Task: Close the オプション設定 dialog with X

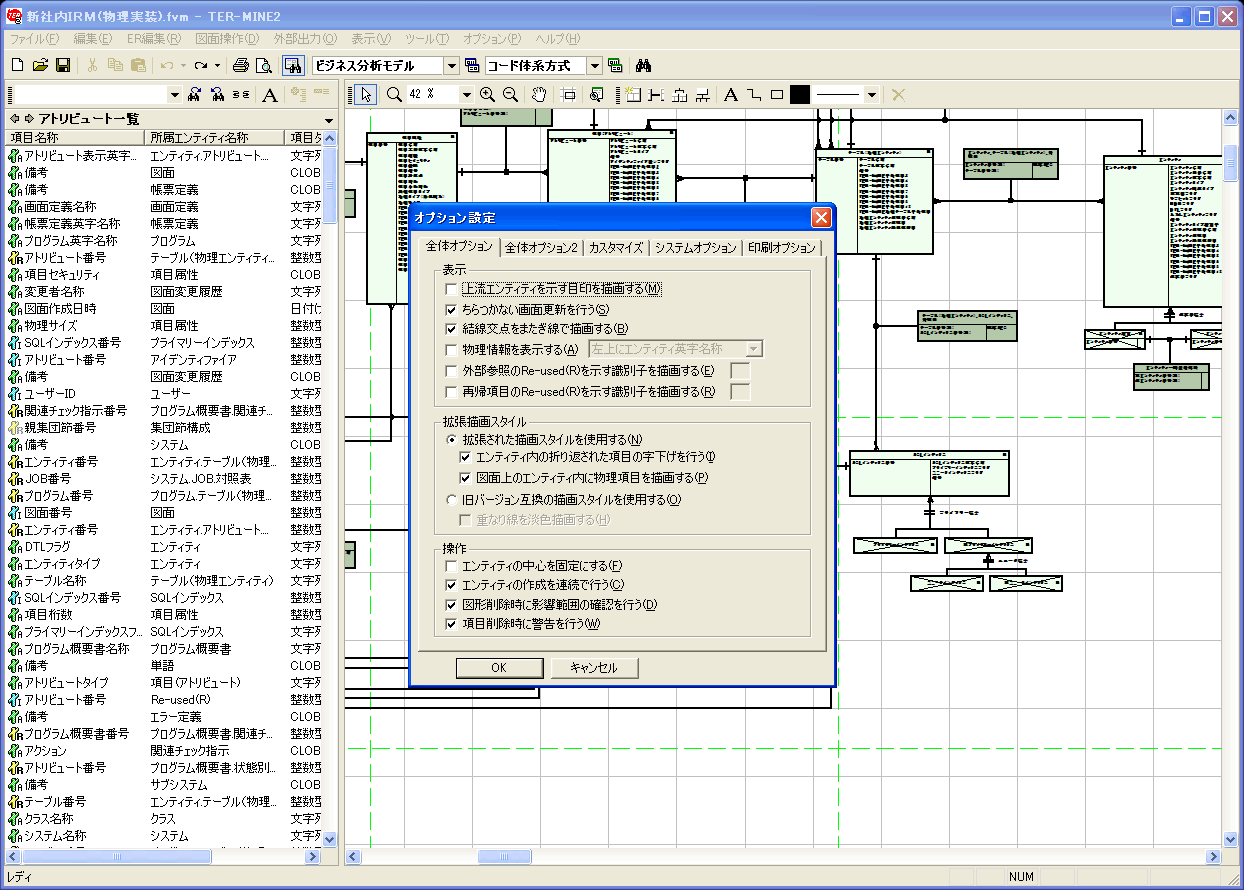Action: (x=821, y=217)
